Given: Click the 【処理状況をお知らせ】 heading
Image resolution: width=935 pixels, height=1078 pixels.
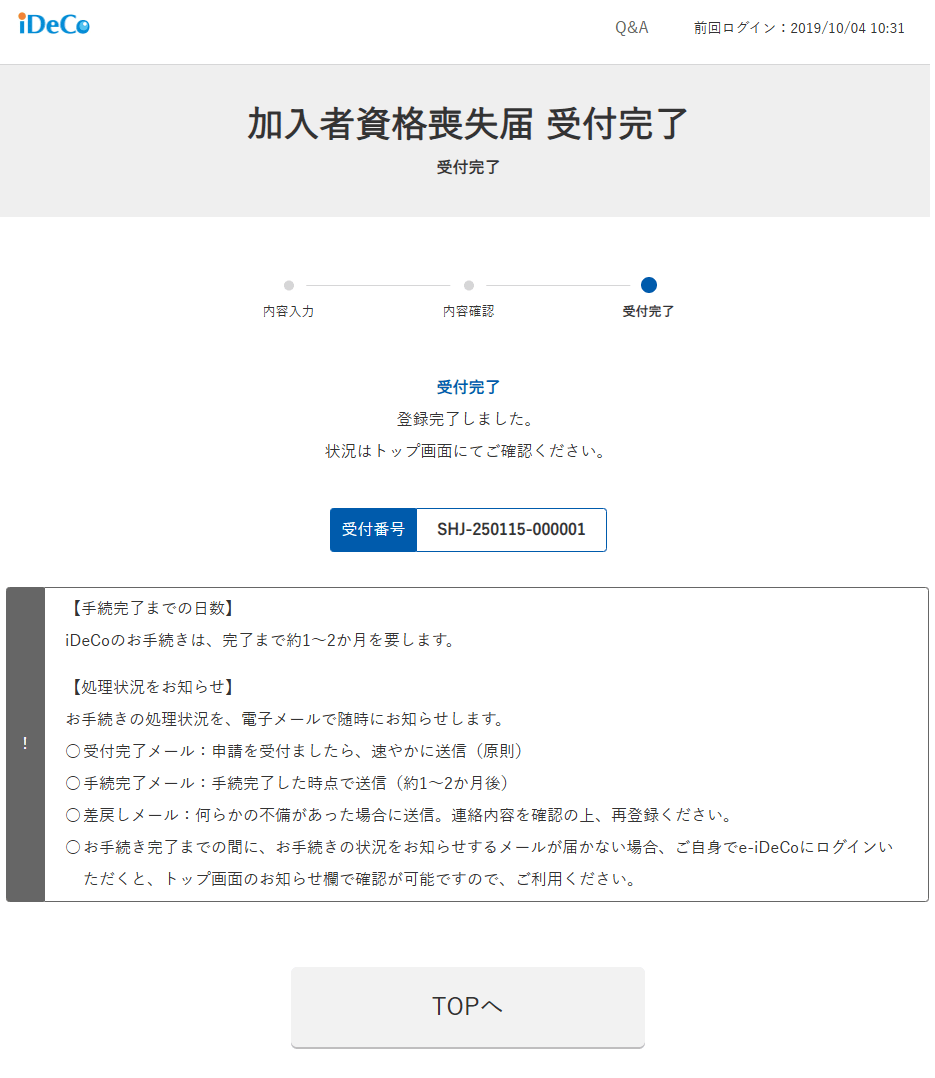Looking at the screenshot, I should [x=152, y=687].
